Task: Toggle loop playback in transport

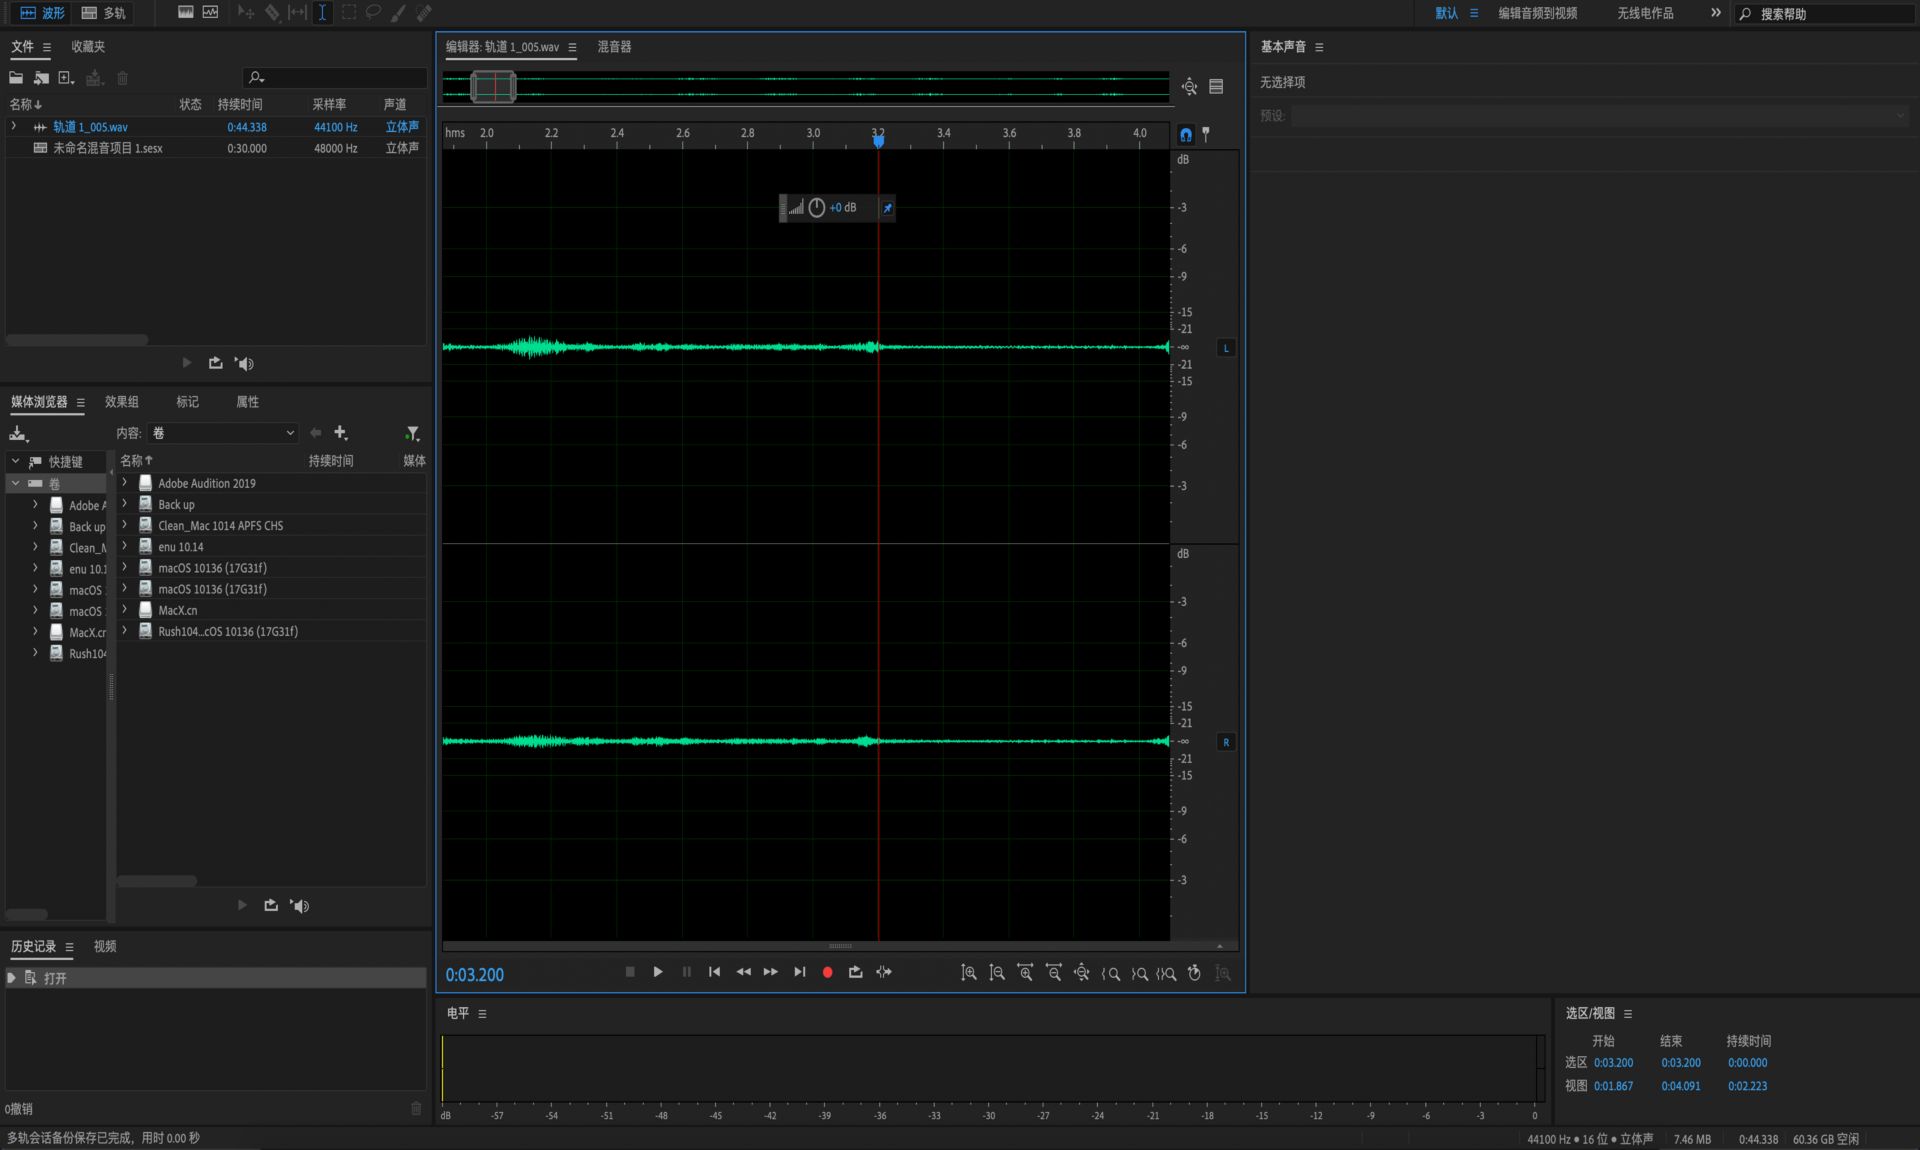Action: click(855, 972)
